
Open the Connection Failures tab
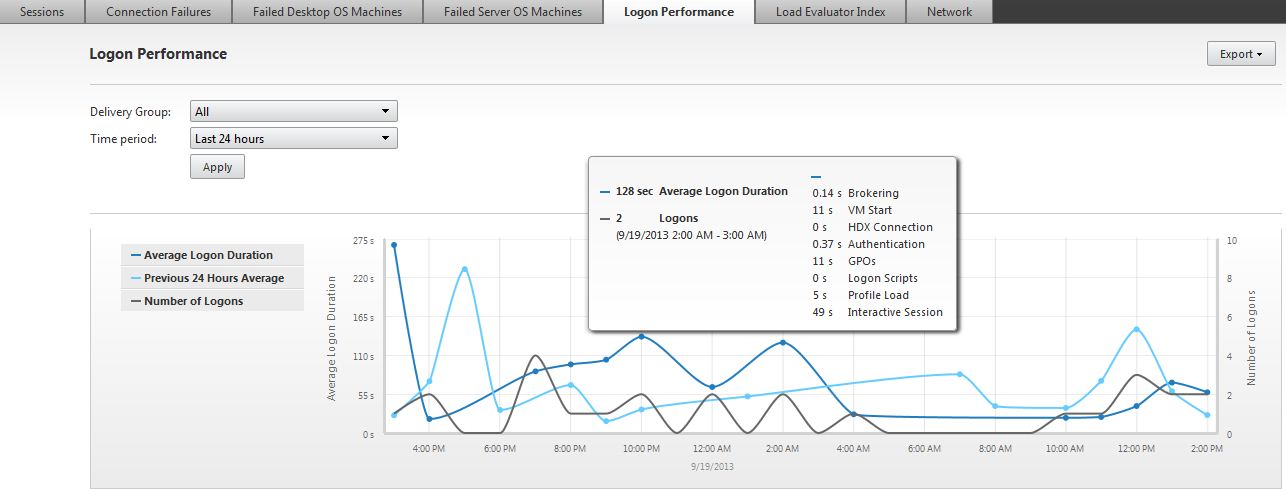158,12
